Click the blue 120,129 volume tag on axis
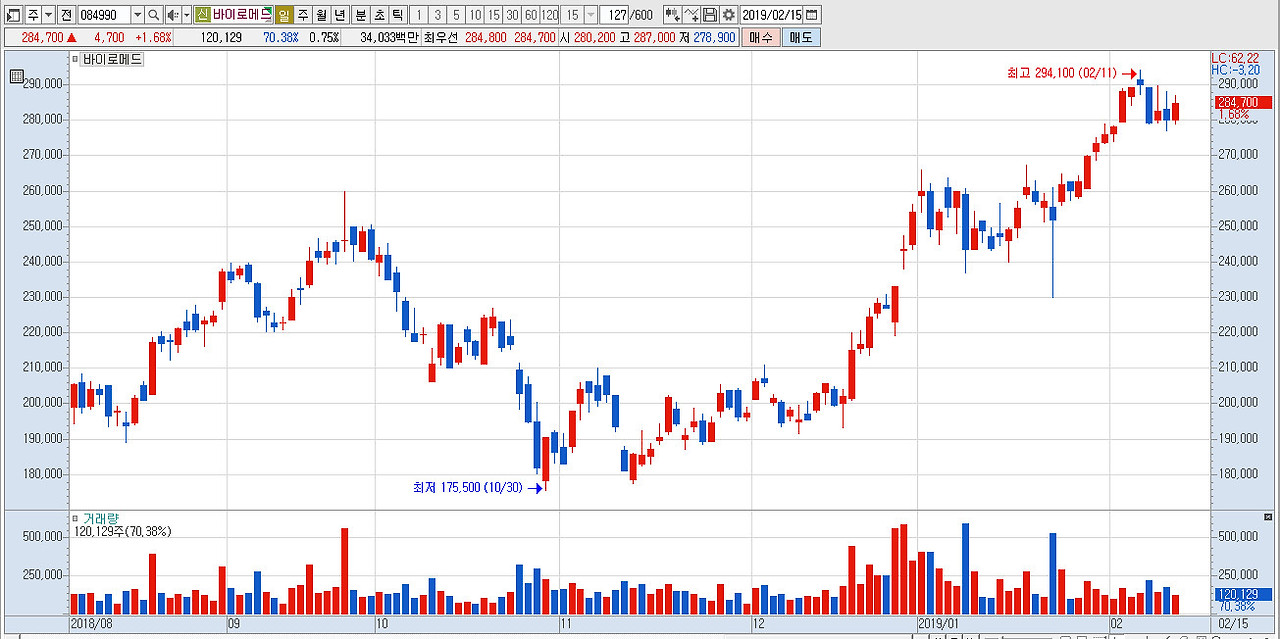 1243,594
